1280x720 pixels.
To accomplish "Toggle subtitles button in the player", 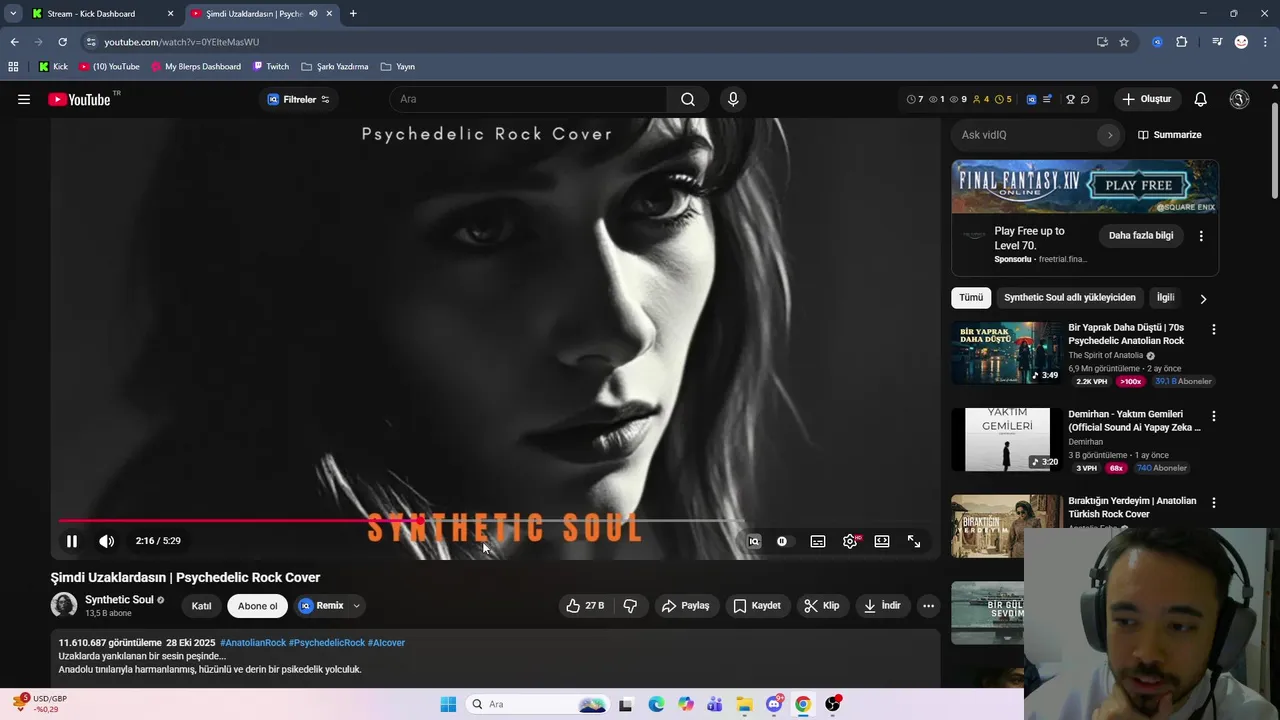I will pos(818,541).
